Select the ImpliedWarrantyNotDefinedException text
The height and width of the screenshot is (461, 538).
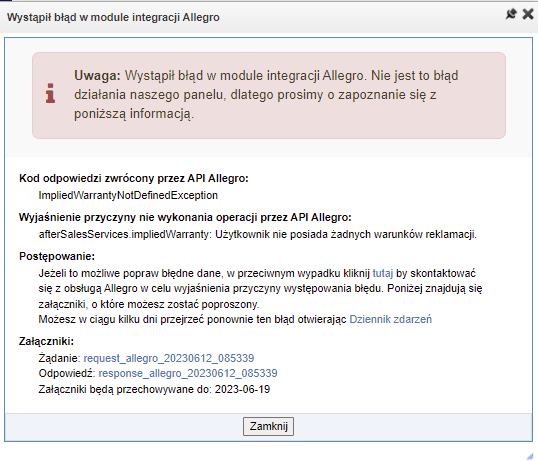128,195
